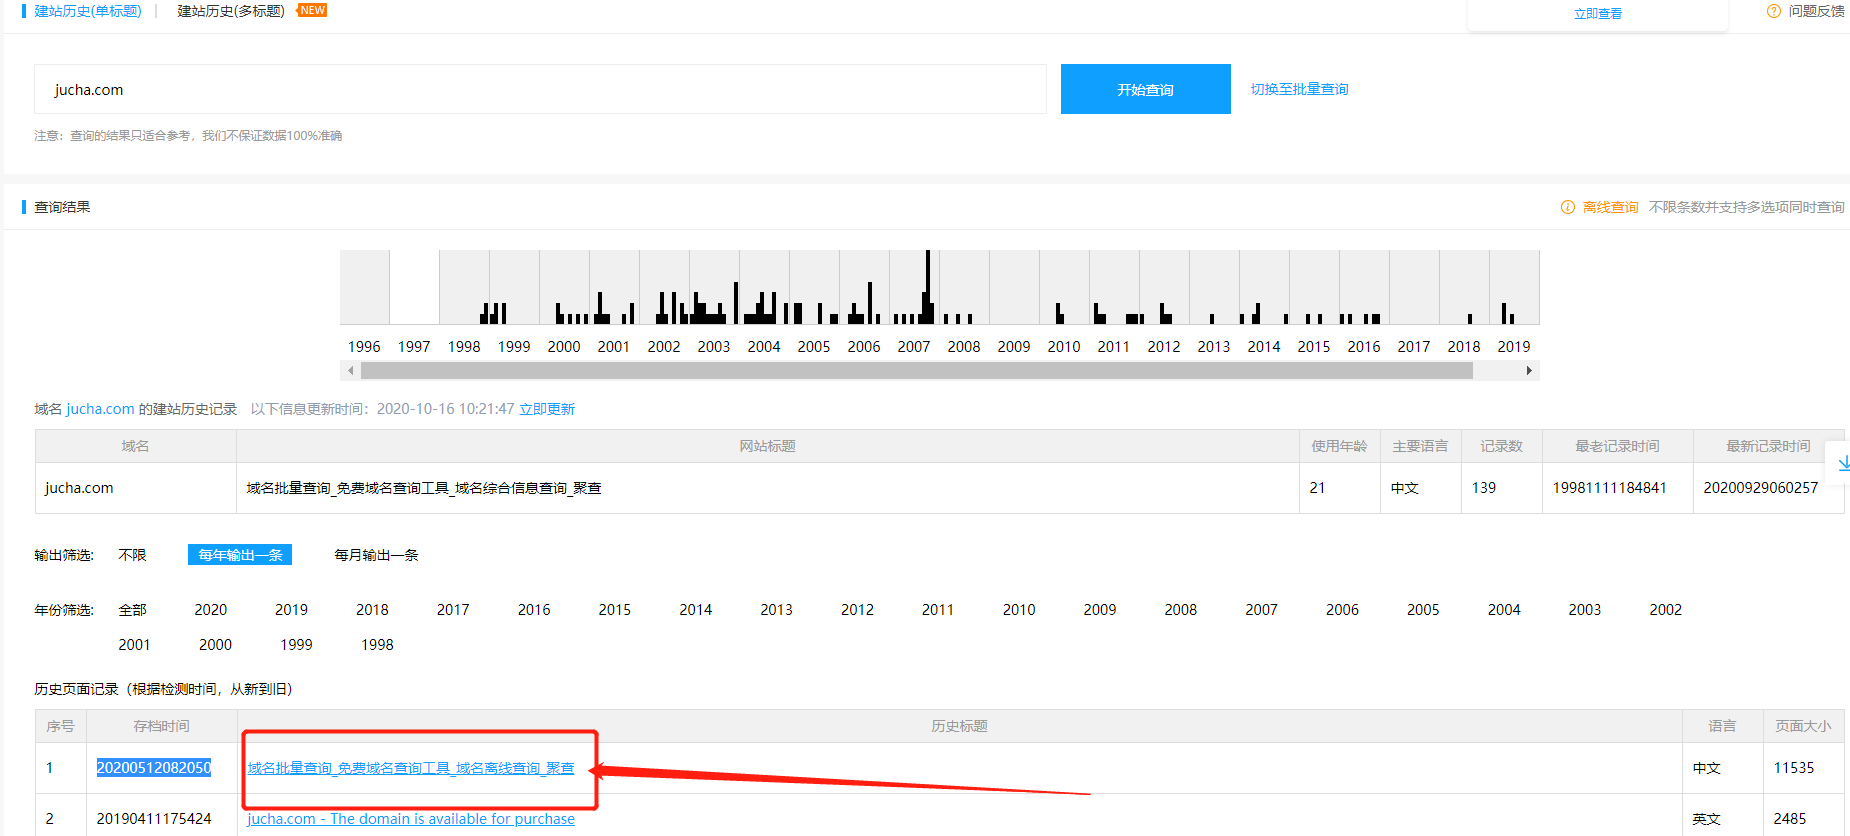Select the 不限 output filter
The image size is (1850, 836).
coord(132,555)
